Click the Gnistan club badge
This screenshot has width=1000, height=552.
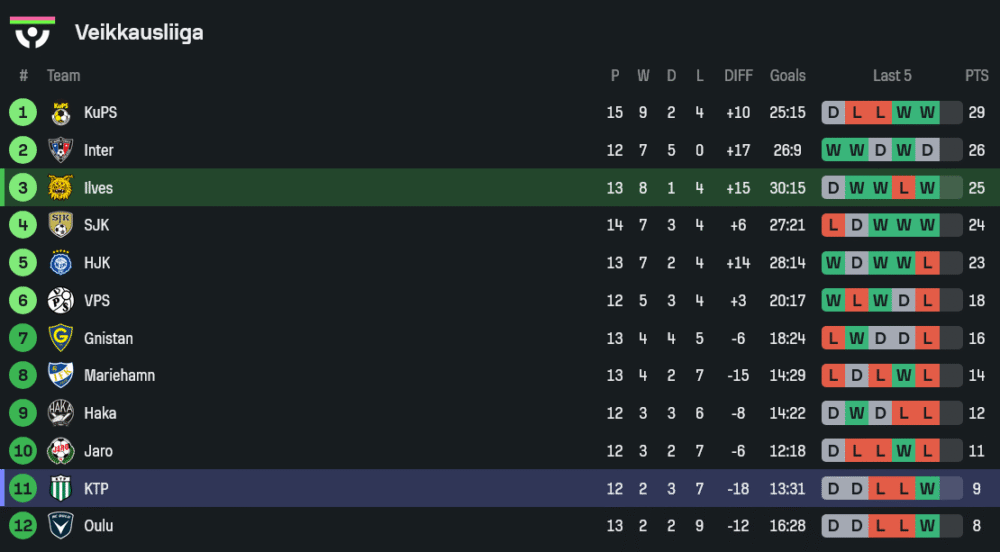point(61,338)
